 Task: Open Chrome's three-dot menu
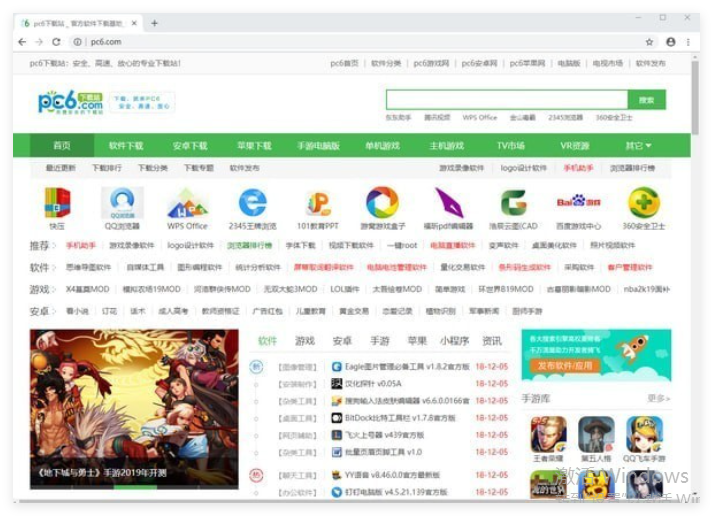pos(688,42)
